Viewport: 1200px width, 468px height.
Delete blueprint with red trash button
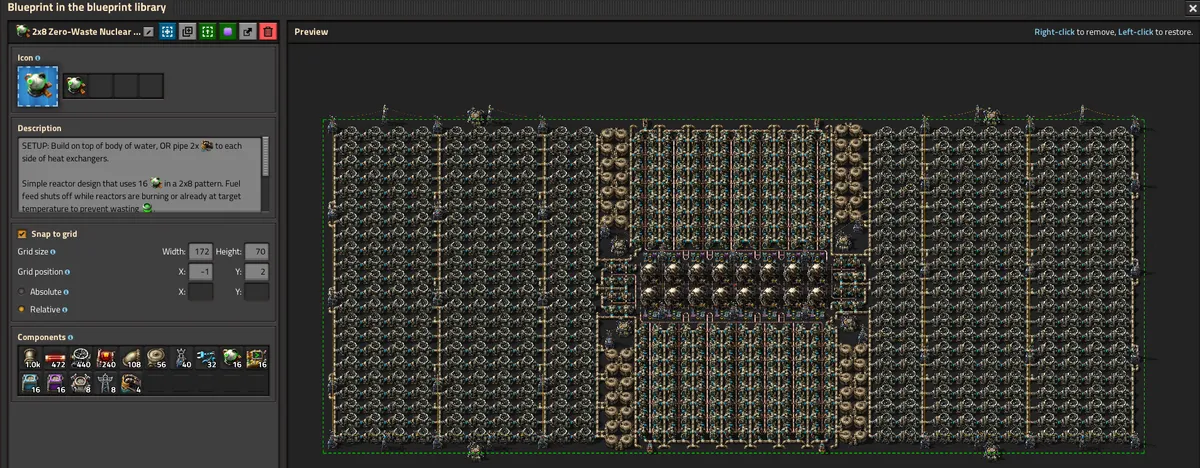(267, 32)
